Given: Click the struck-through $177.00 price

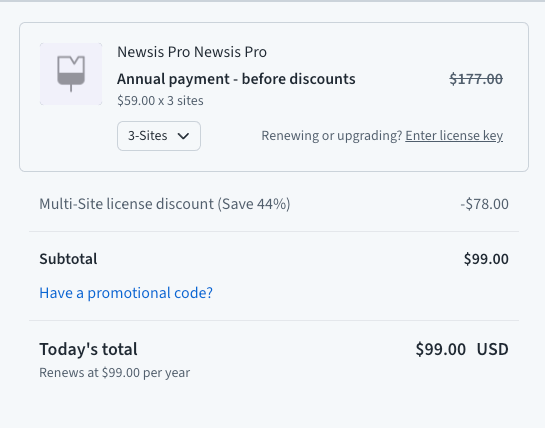Looking at the screenshot, I should [x=476, y=79].
